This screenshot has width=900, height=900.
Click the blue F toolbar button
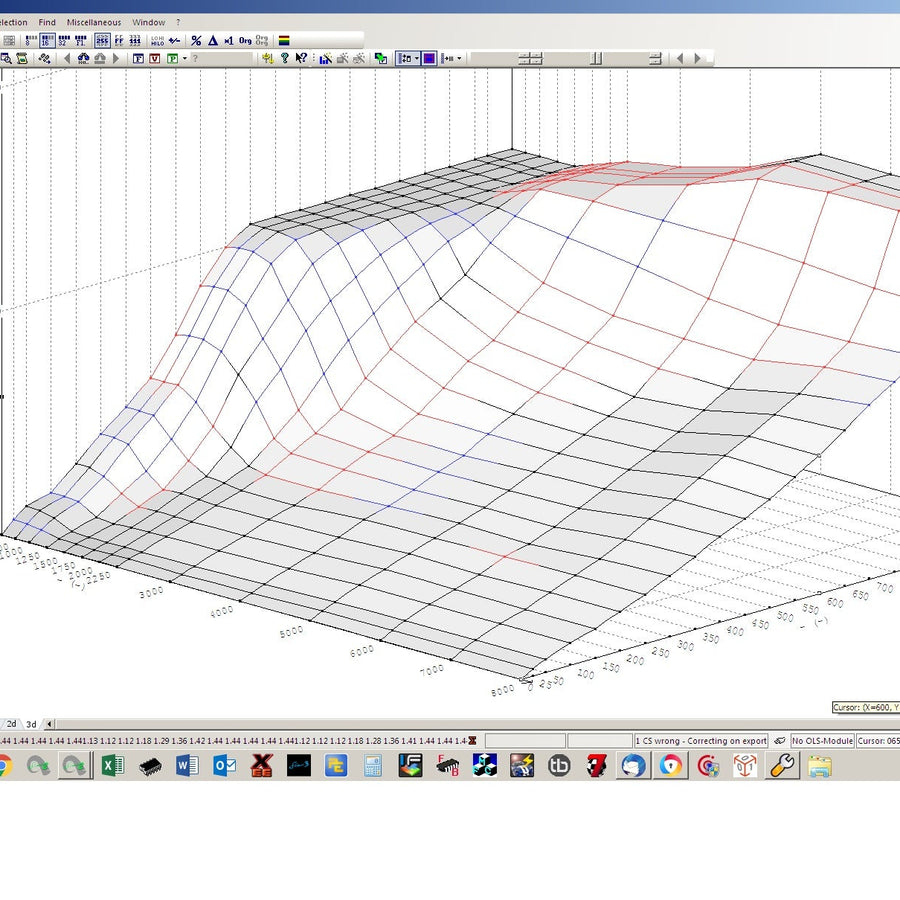138,58
